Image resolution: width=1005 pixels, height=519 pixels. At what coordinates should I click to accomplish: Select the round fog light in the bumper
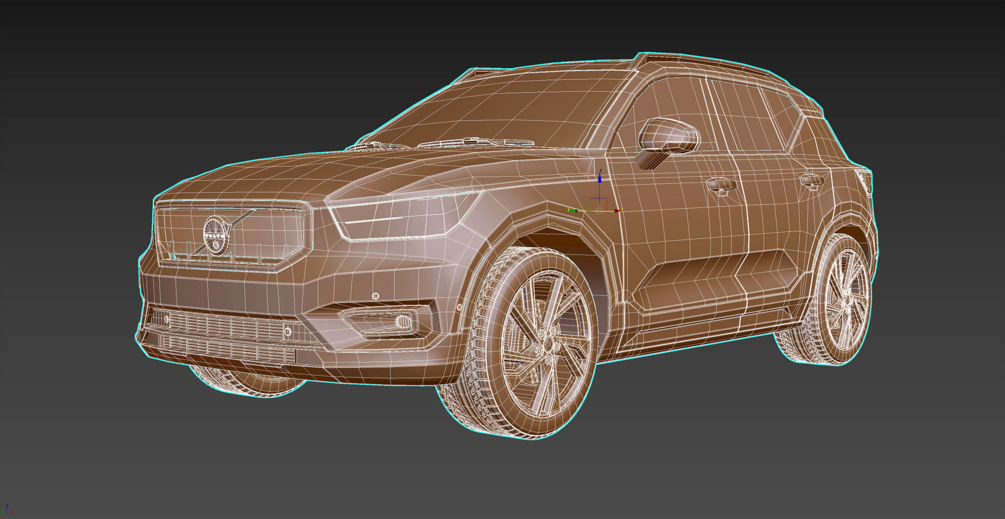[x=404, y=321]
